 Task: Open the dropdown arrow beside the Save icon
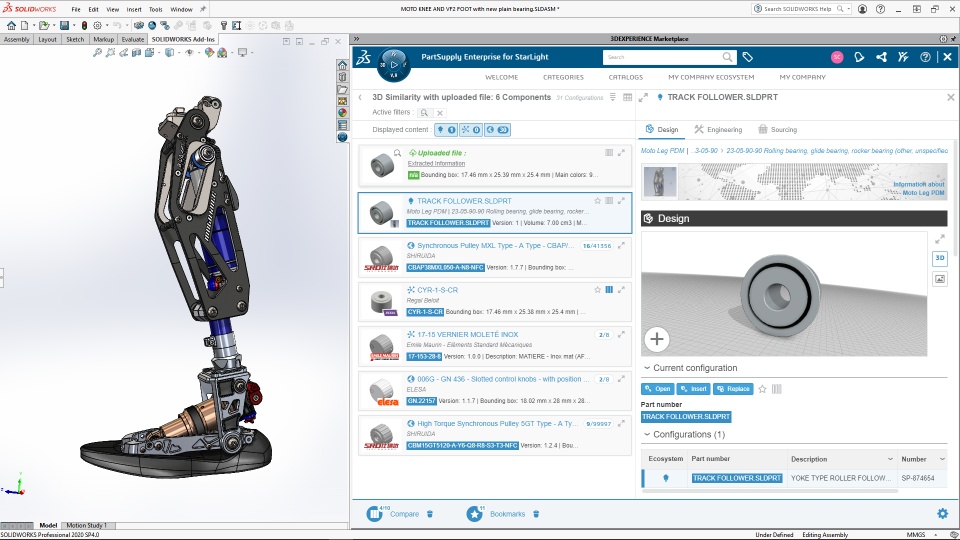(73, 25)
